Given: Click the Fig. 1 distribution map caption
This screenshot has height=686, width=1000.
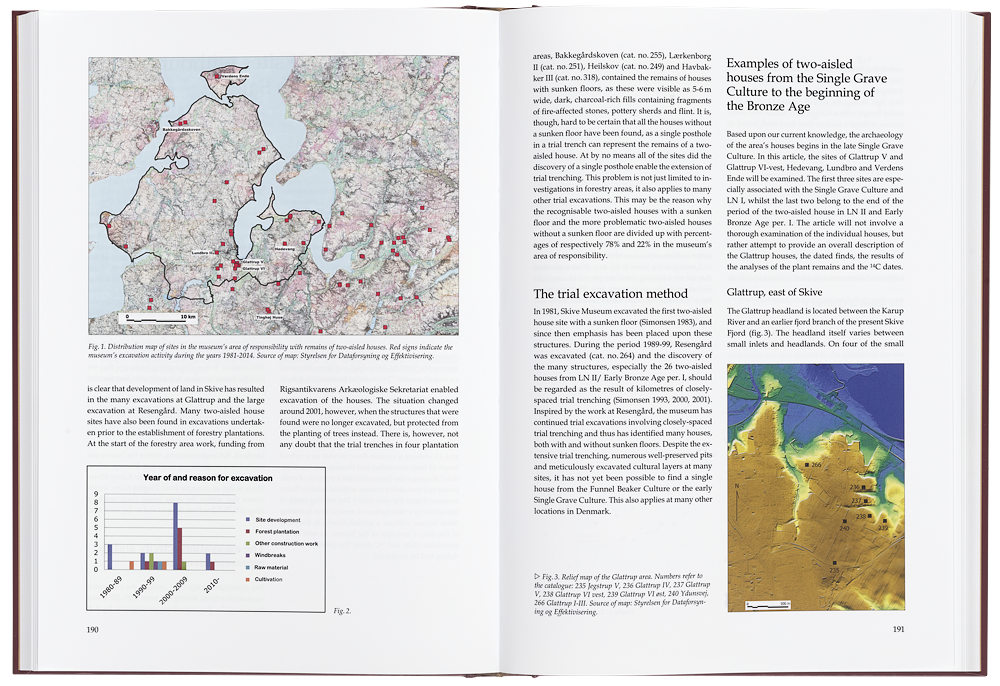Looking at the screenshot, I should pos(270,351).
